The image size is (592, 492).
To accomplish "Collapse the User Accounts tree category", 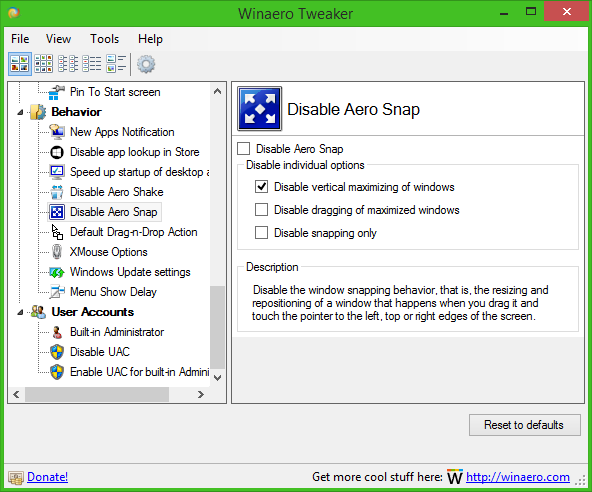I will (x=20, y=312).
